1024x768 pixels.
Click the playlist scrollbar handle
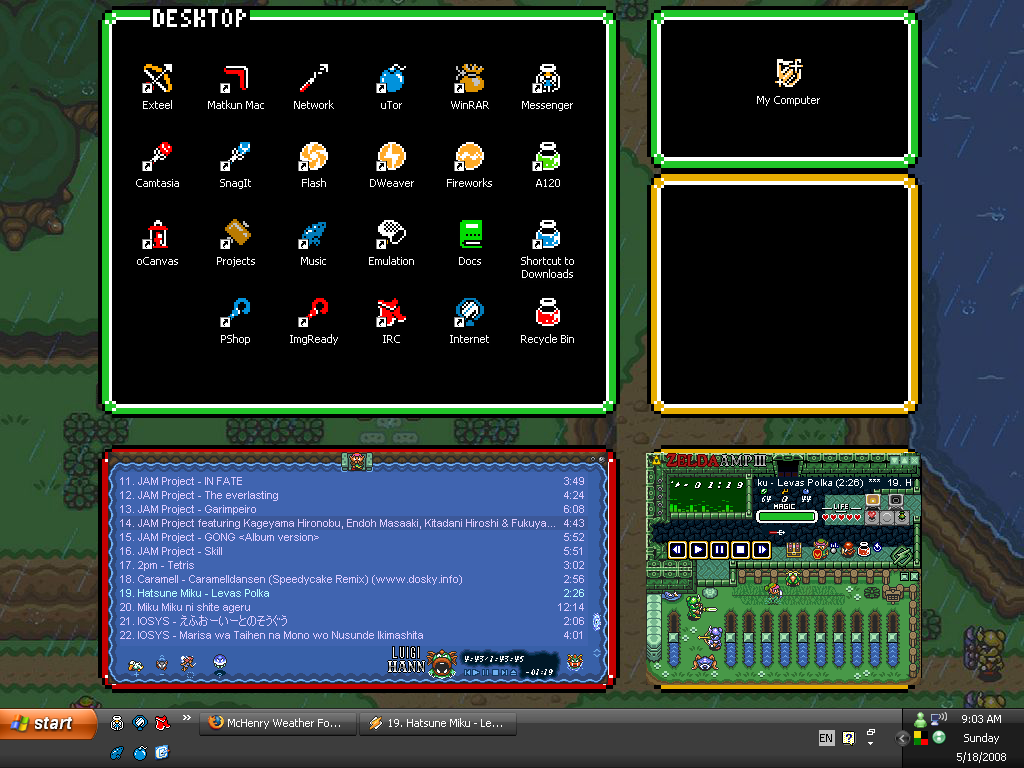596,621
